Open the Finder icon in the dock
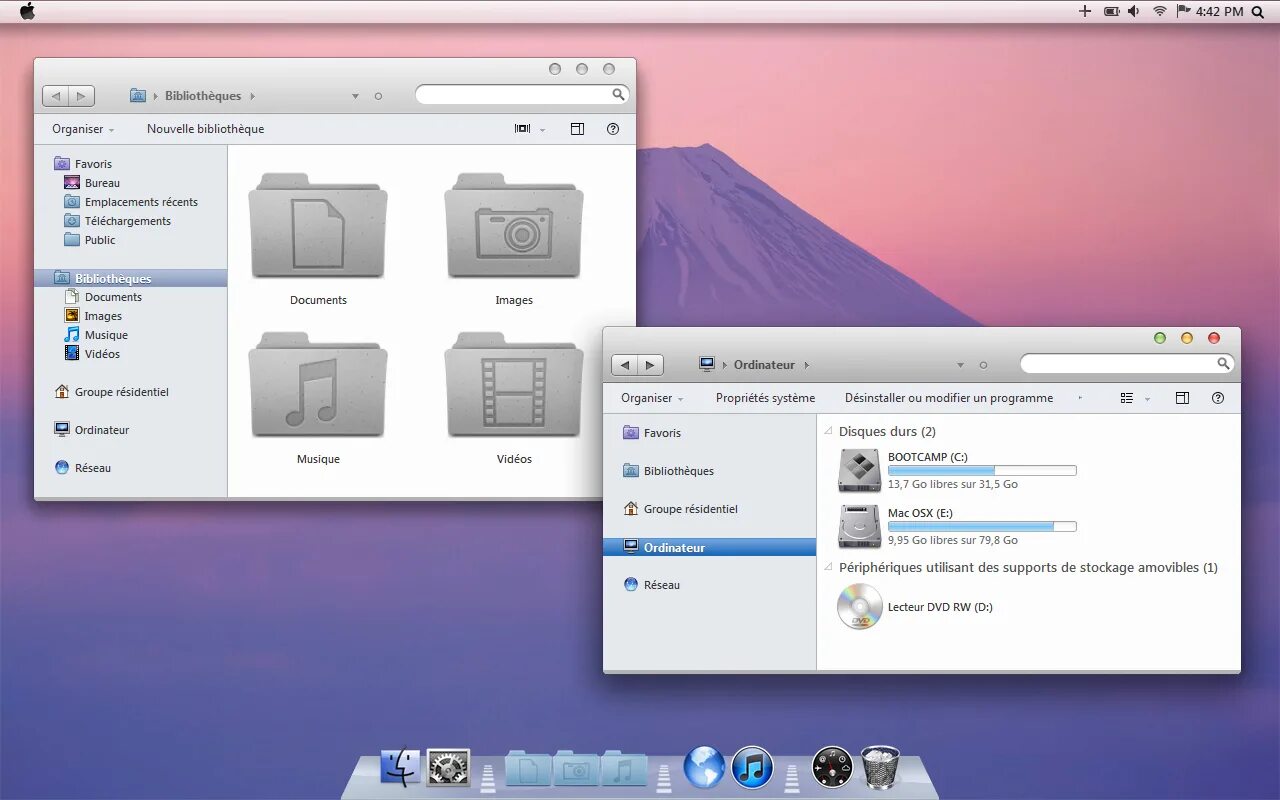Image resolution: width=1280 pixels, height=800 pixels. click(x=400, y=767)
